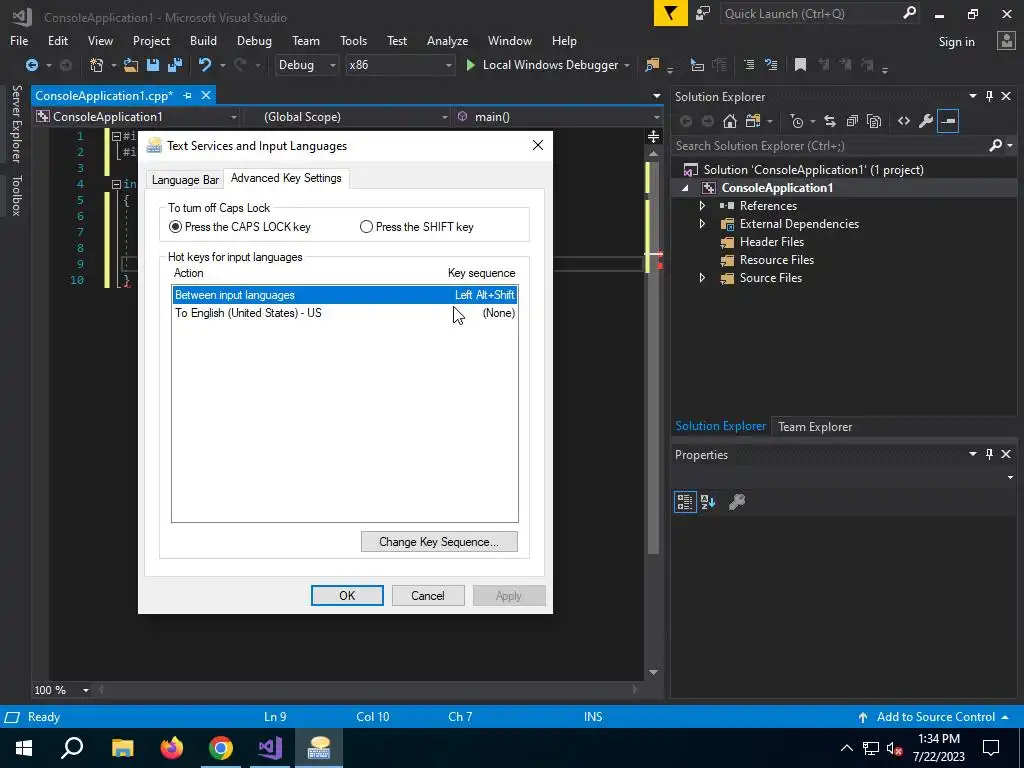
Task: Click the Preview Selected Items icon
Action: 948,121
